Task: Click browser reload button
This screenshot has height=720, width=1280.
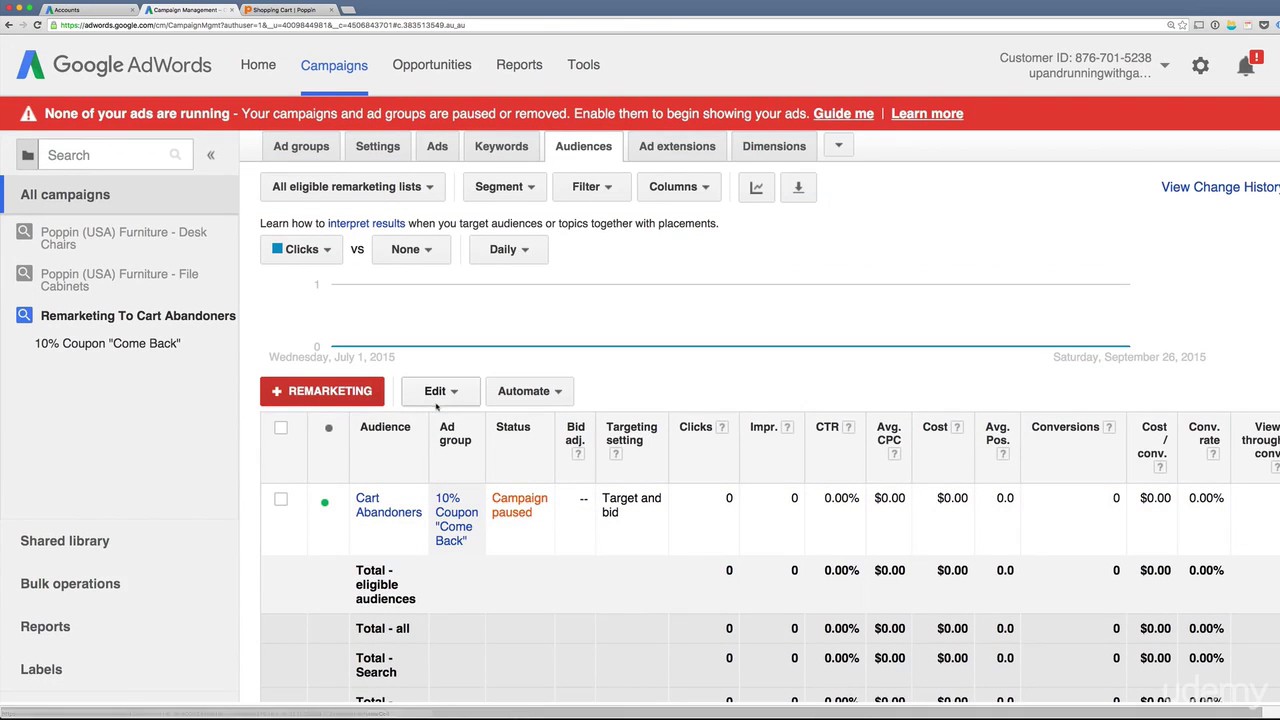Action: pyautogui.click(x=38, y=25)
